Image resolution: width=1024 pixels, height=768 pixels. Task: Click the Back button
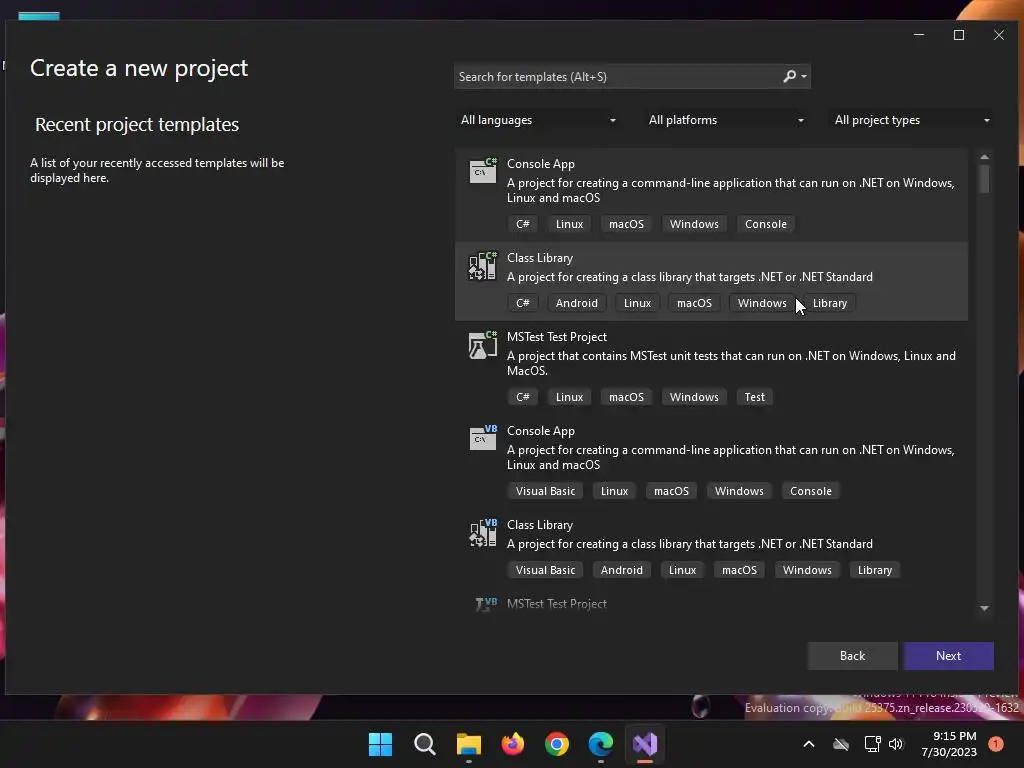852,656
